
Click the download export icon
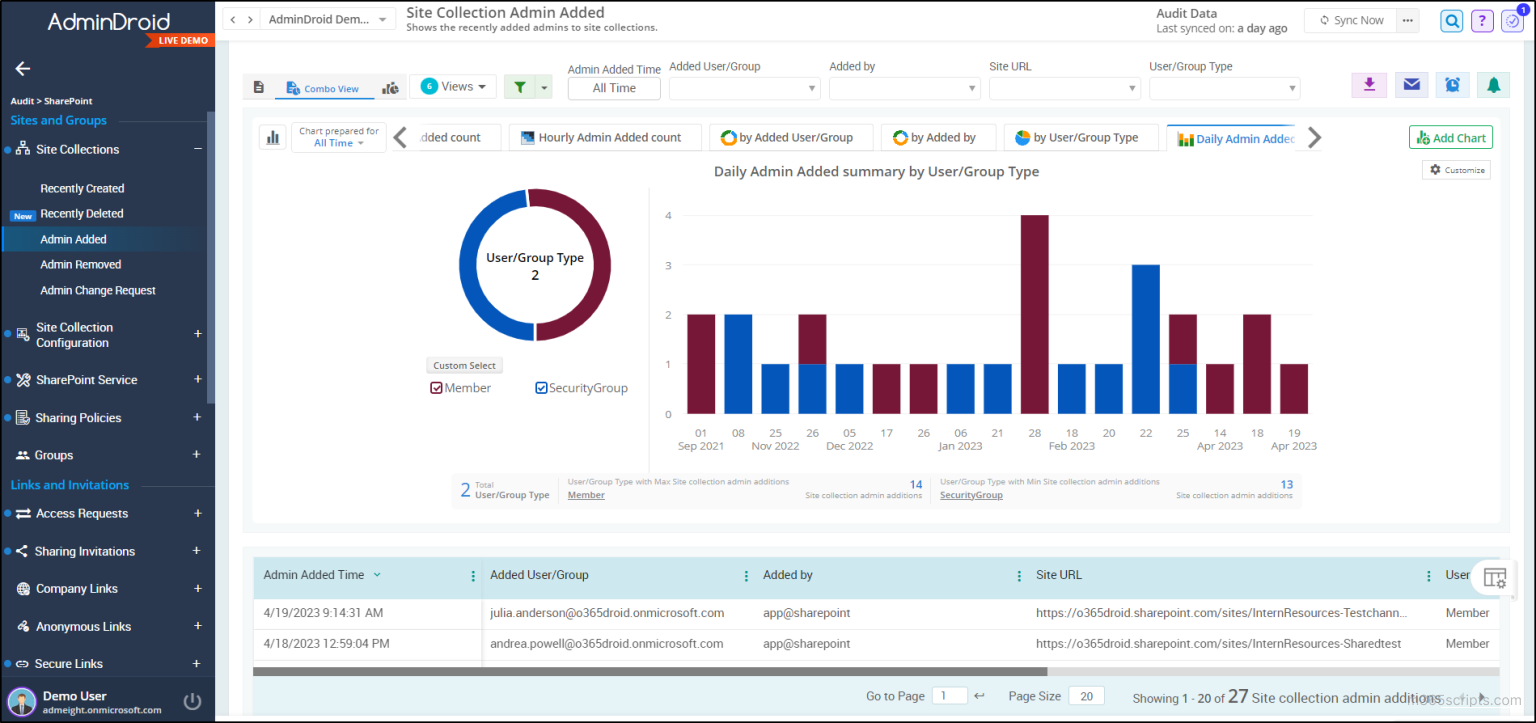[x=1369, y=85]
